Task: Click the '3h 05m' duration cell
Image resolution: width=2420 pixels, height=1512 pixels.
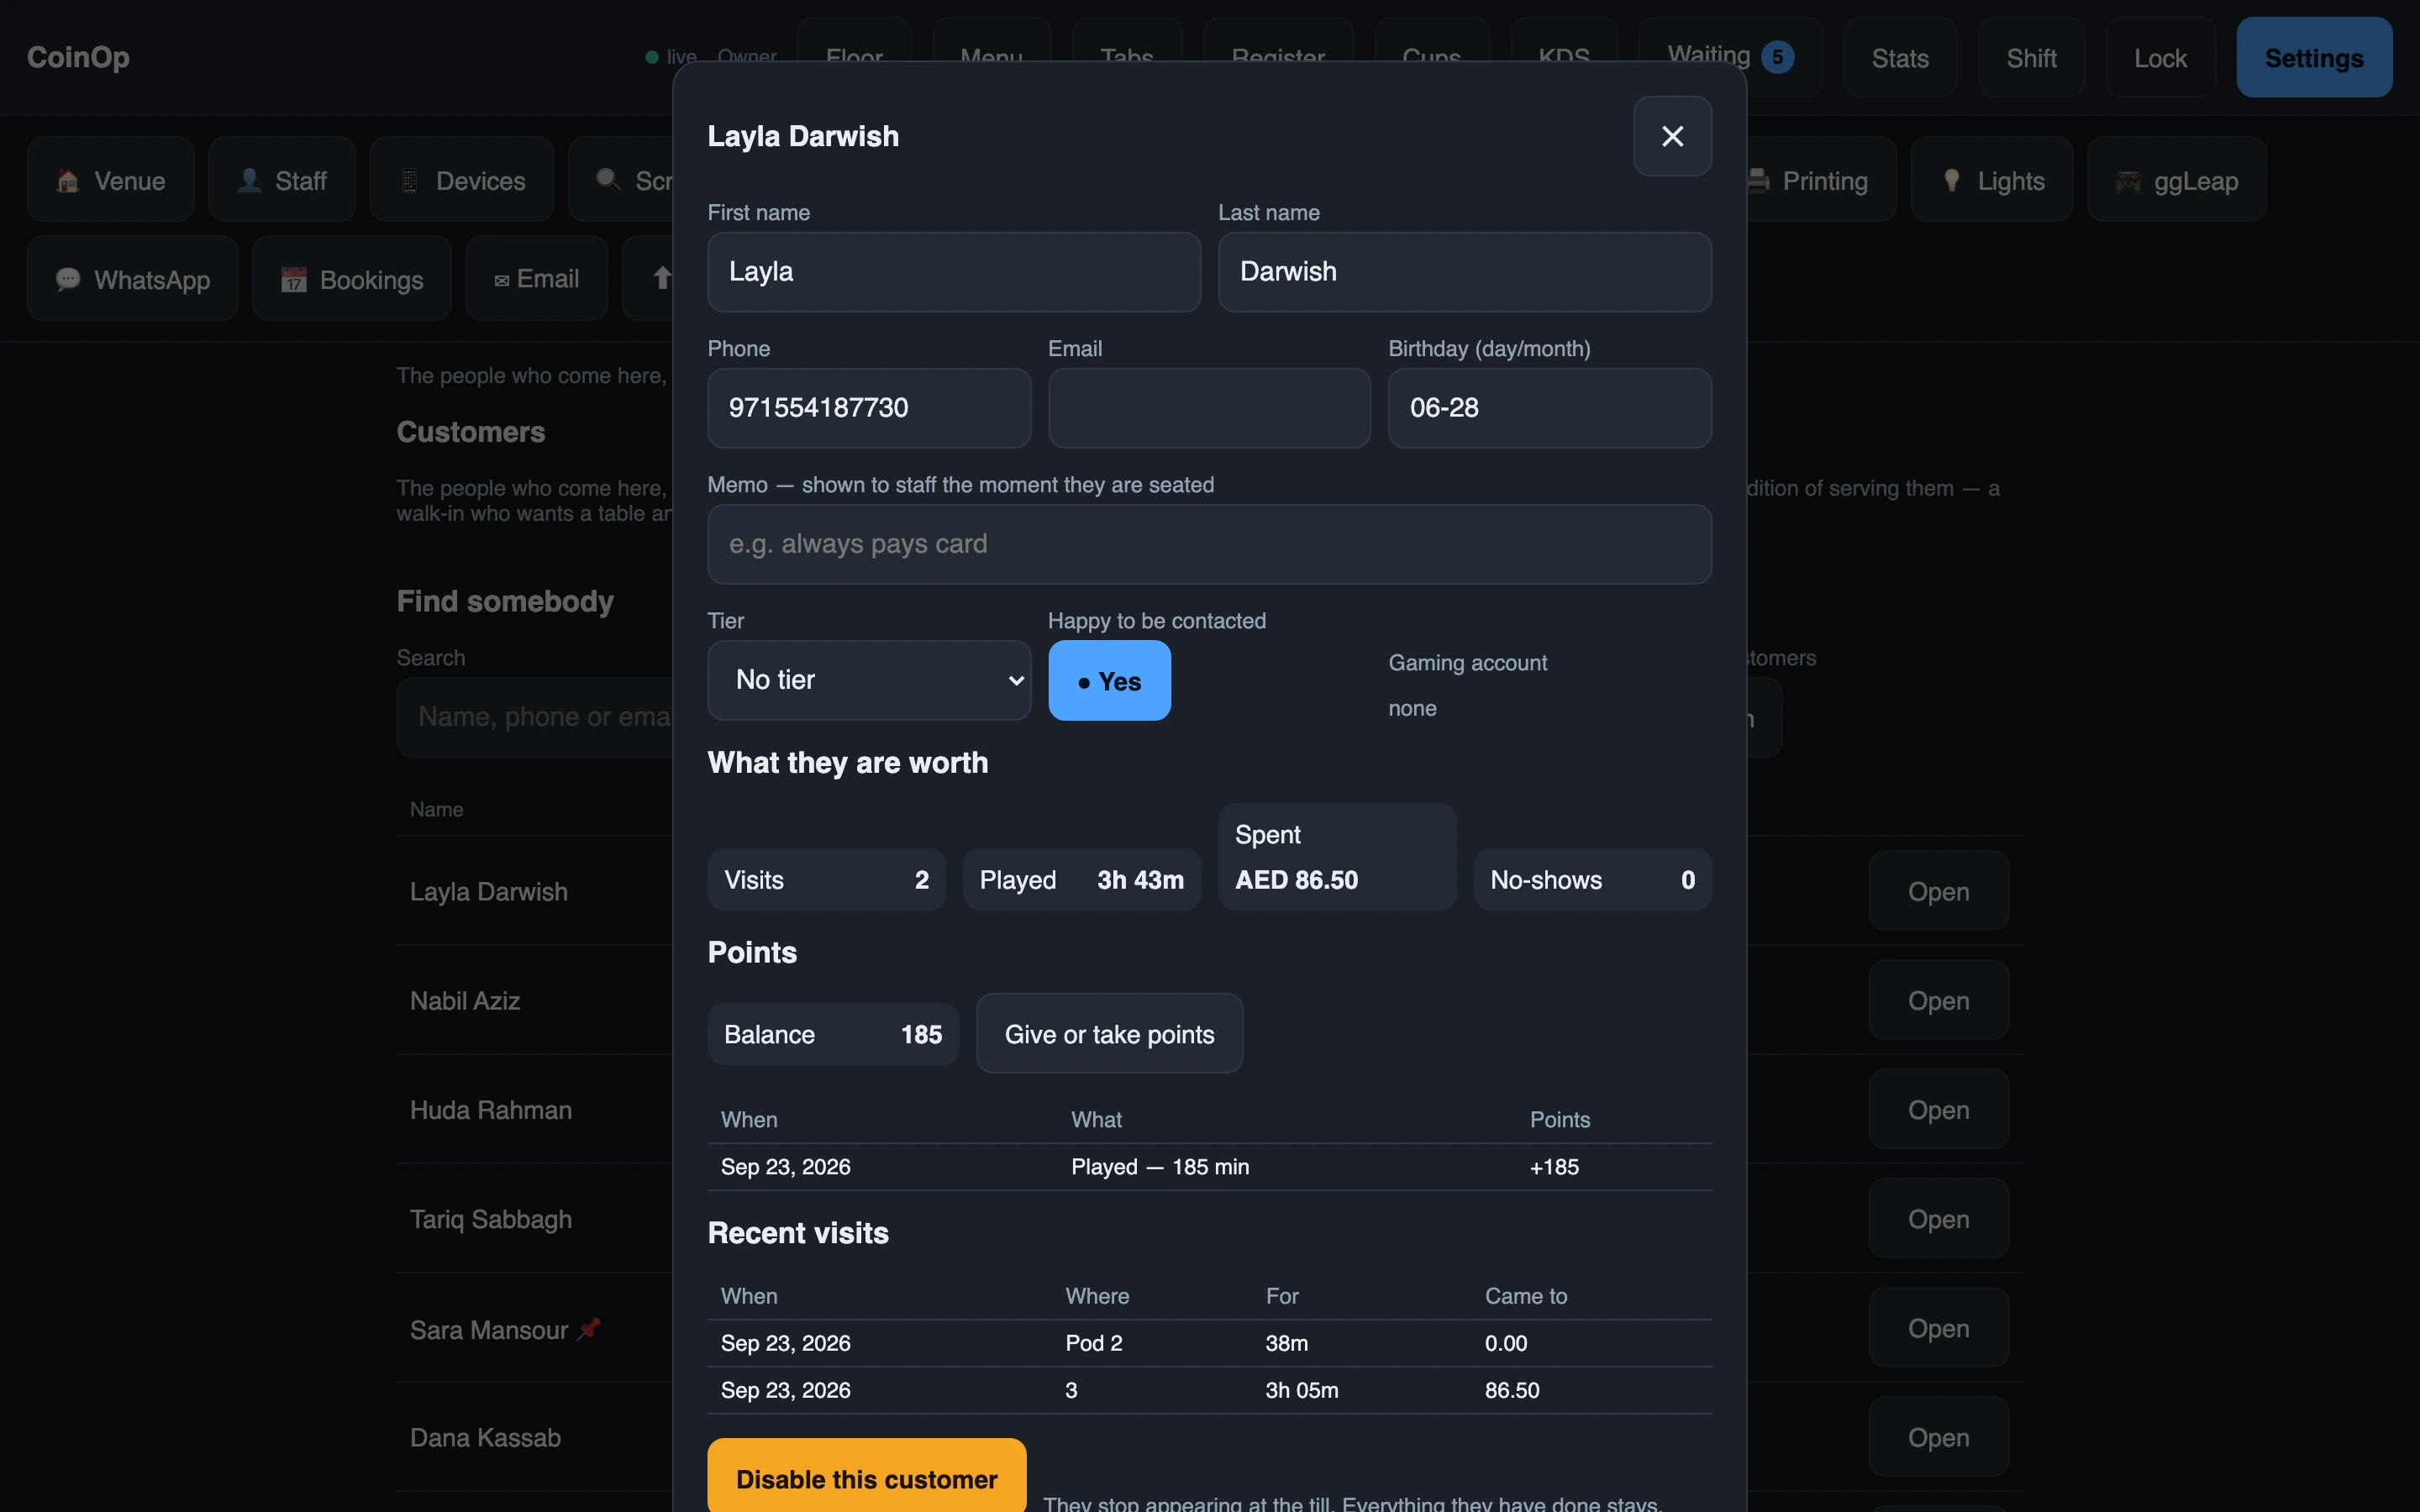Action: 1301,1390
